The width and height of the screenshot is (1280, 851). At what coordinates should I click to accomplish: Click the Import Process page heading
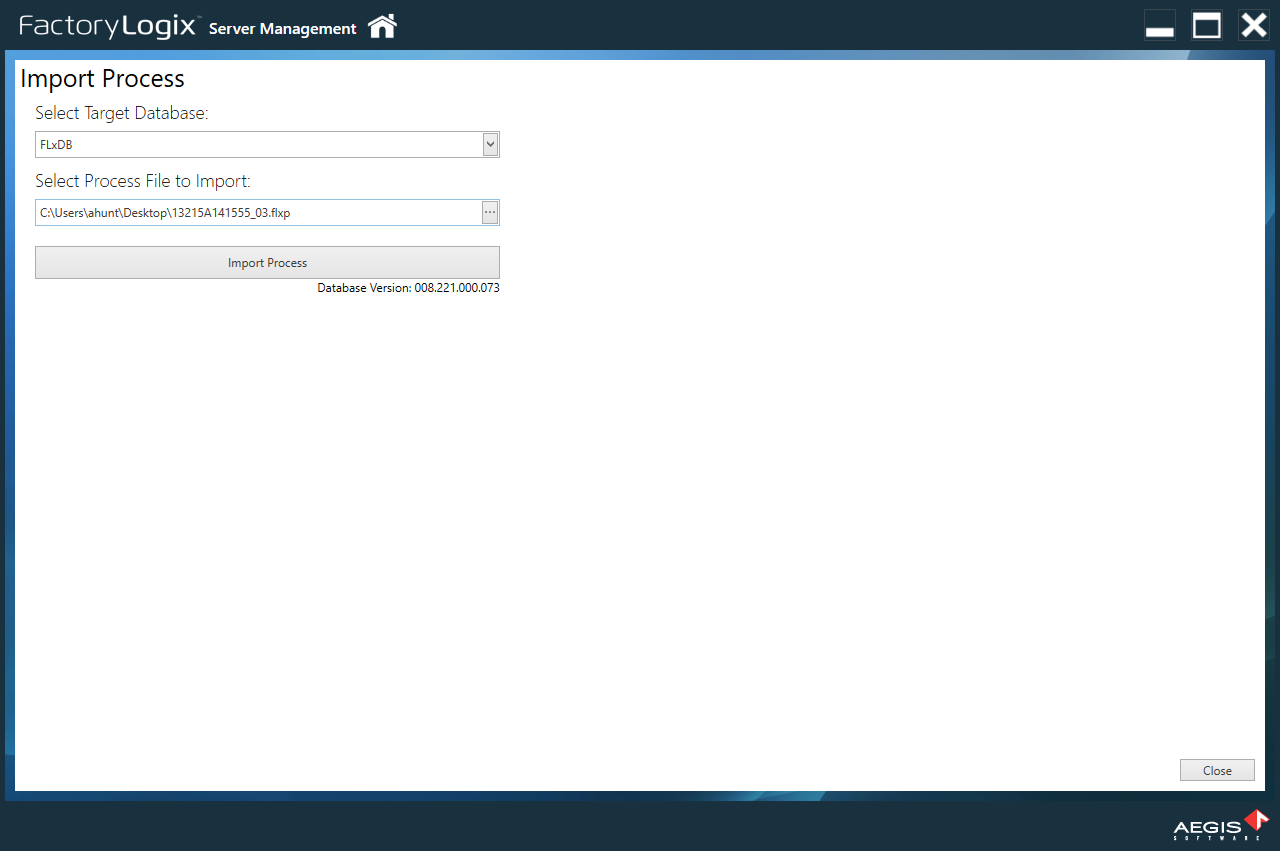(102, 78)
